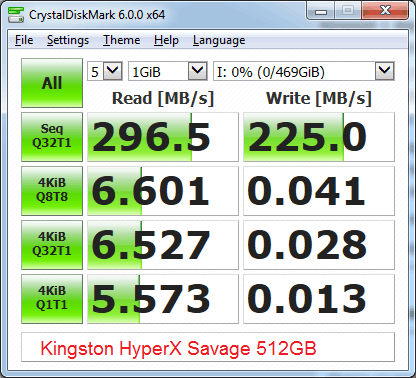Click the 4KiB Q32T1 read result 6.527
The height and width of the screenshot is (378, 416).
pos(163,245)
